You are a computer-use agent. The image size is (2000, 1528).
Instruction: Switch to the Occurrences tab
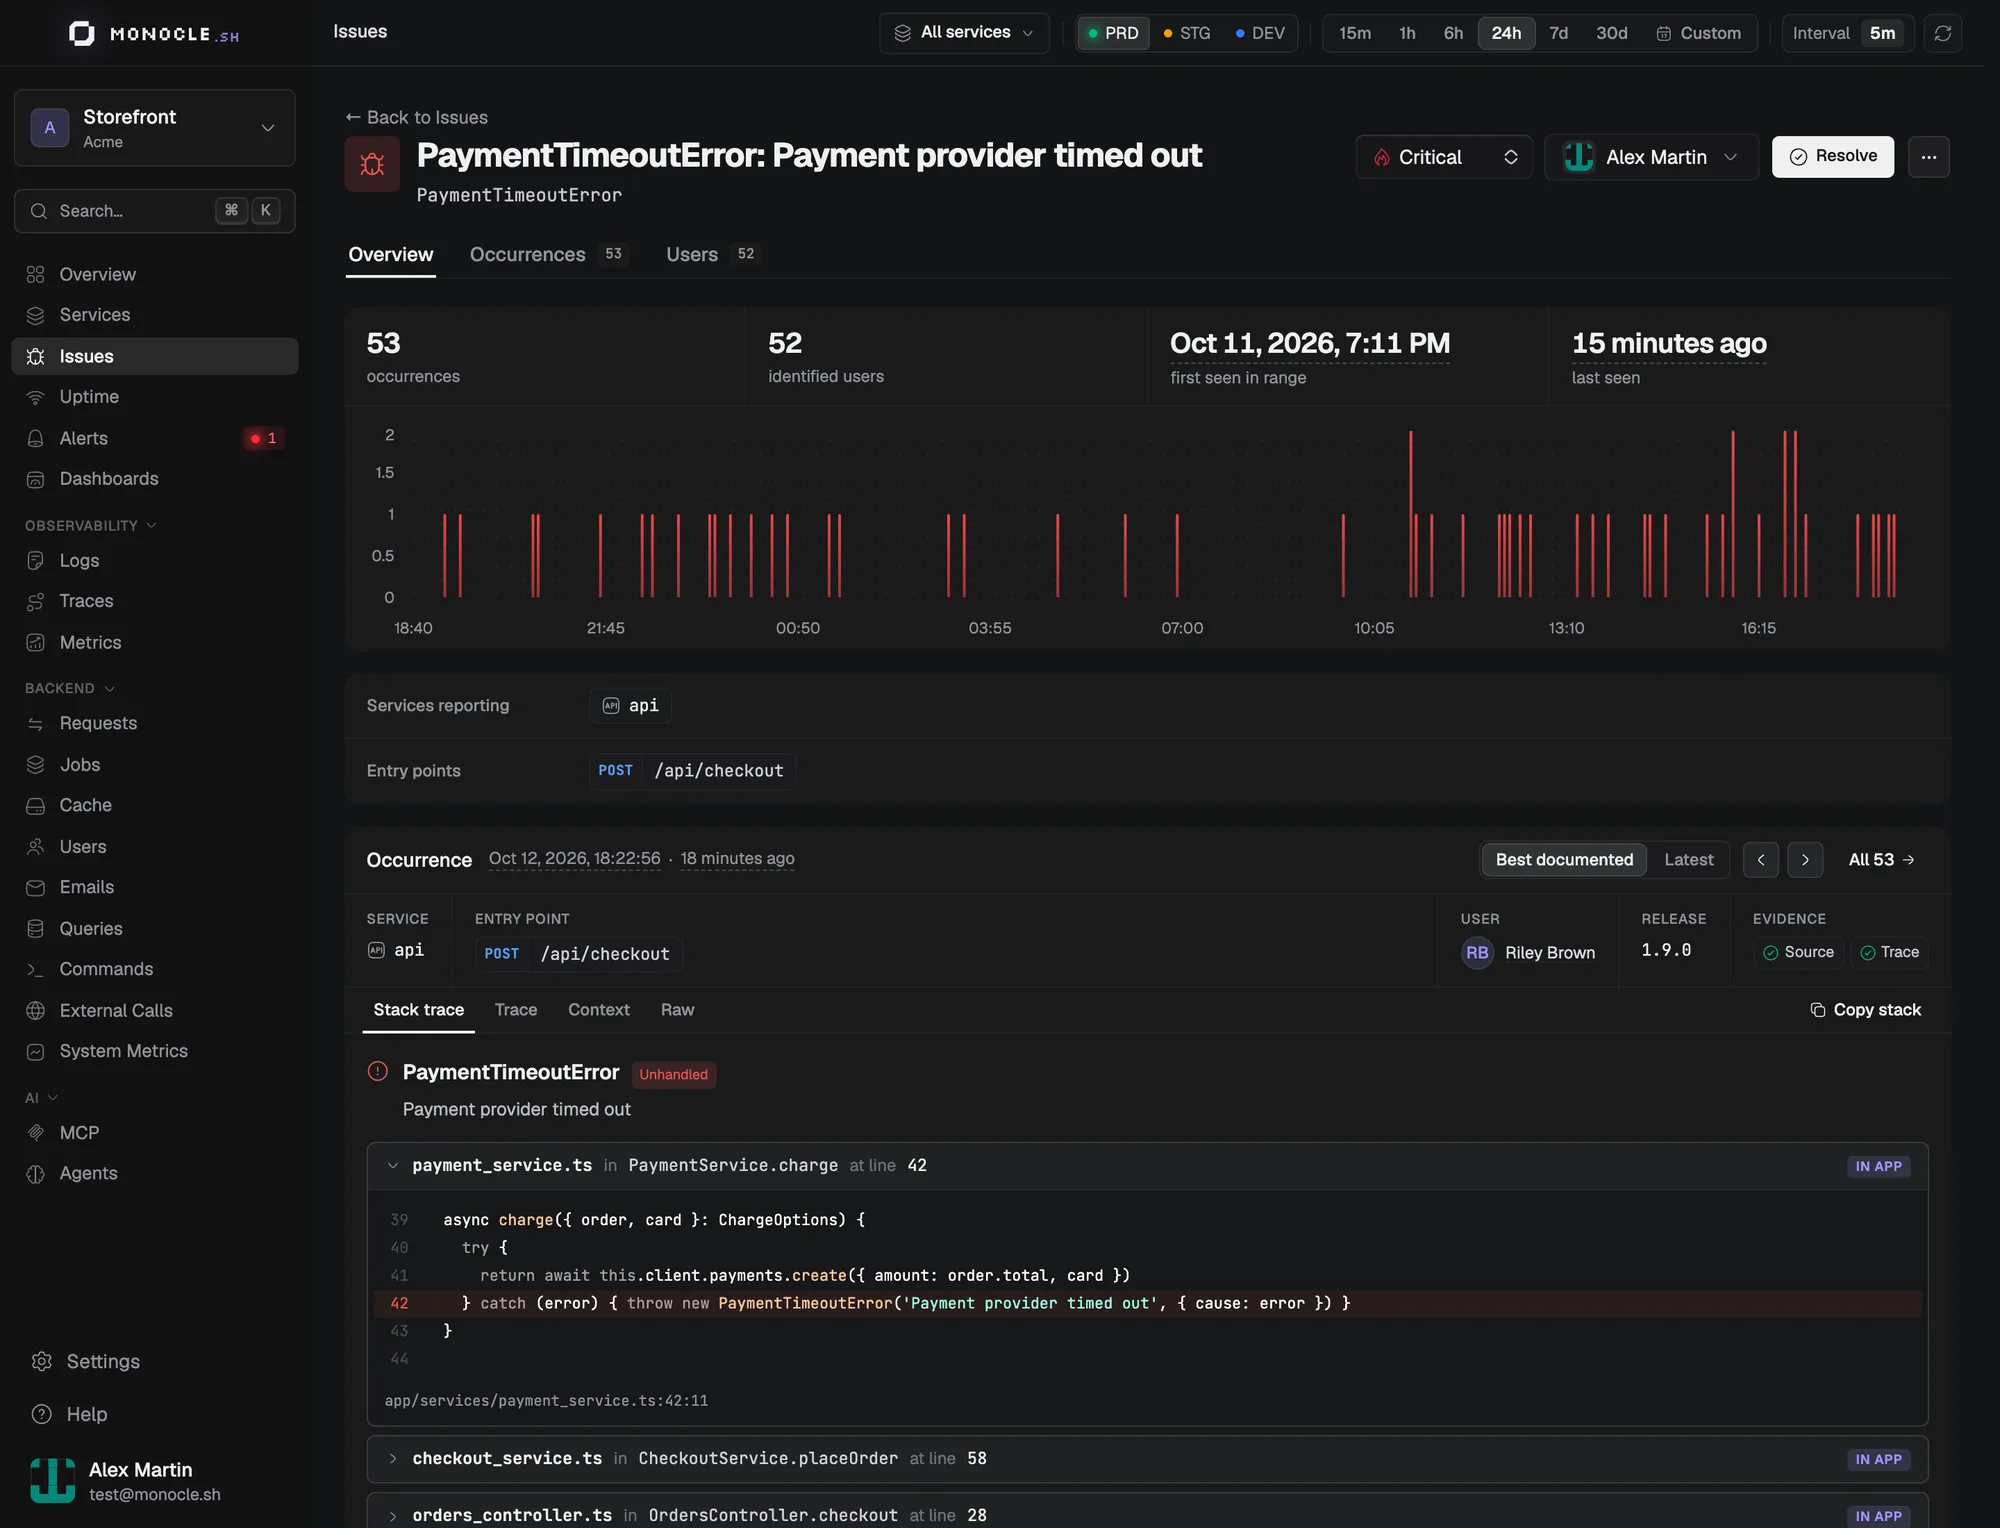click(547, 254)
